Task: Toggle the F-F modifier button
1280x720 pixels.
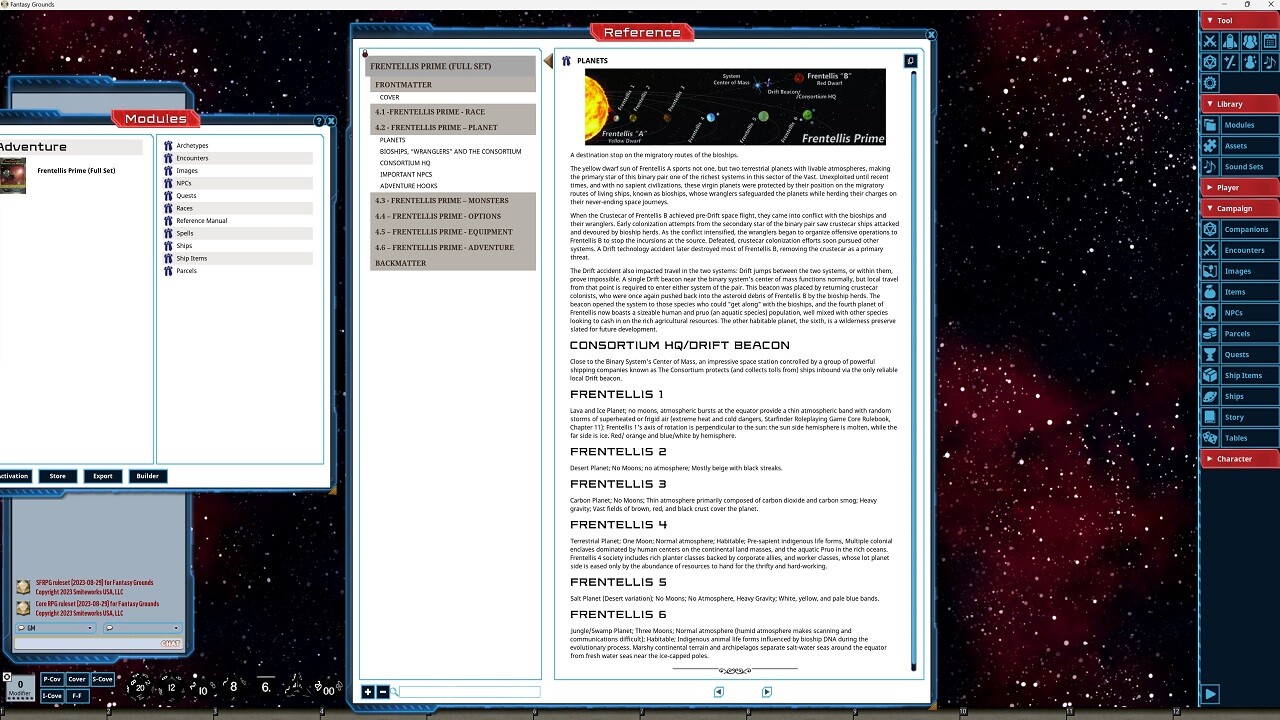Action: (77, 695)
